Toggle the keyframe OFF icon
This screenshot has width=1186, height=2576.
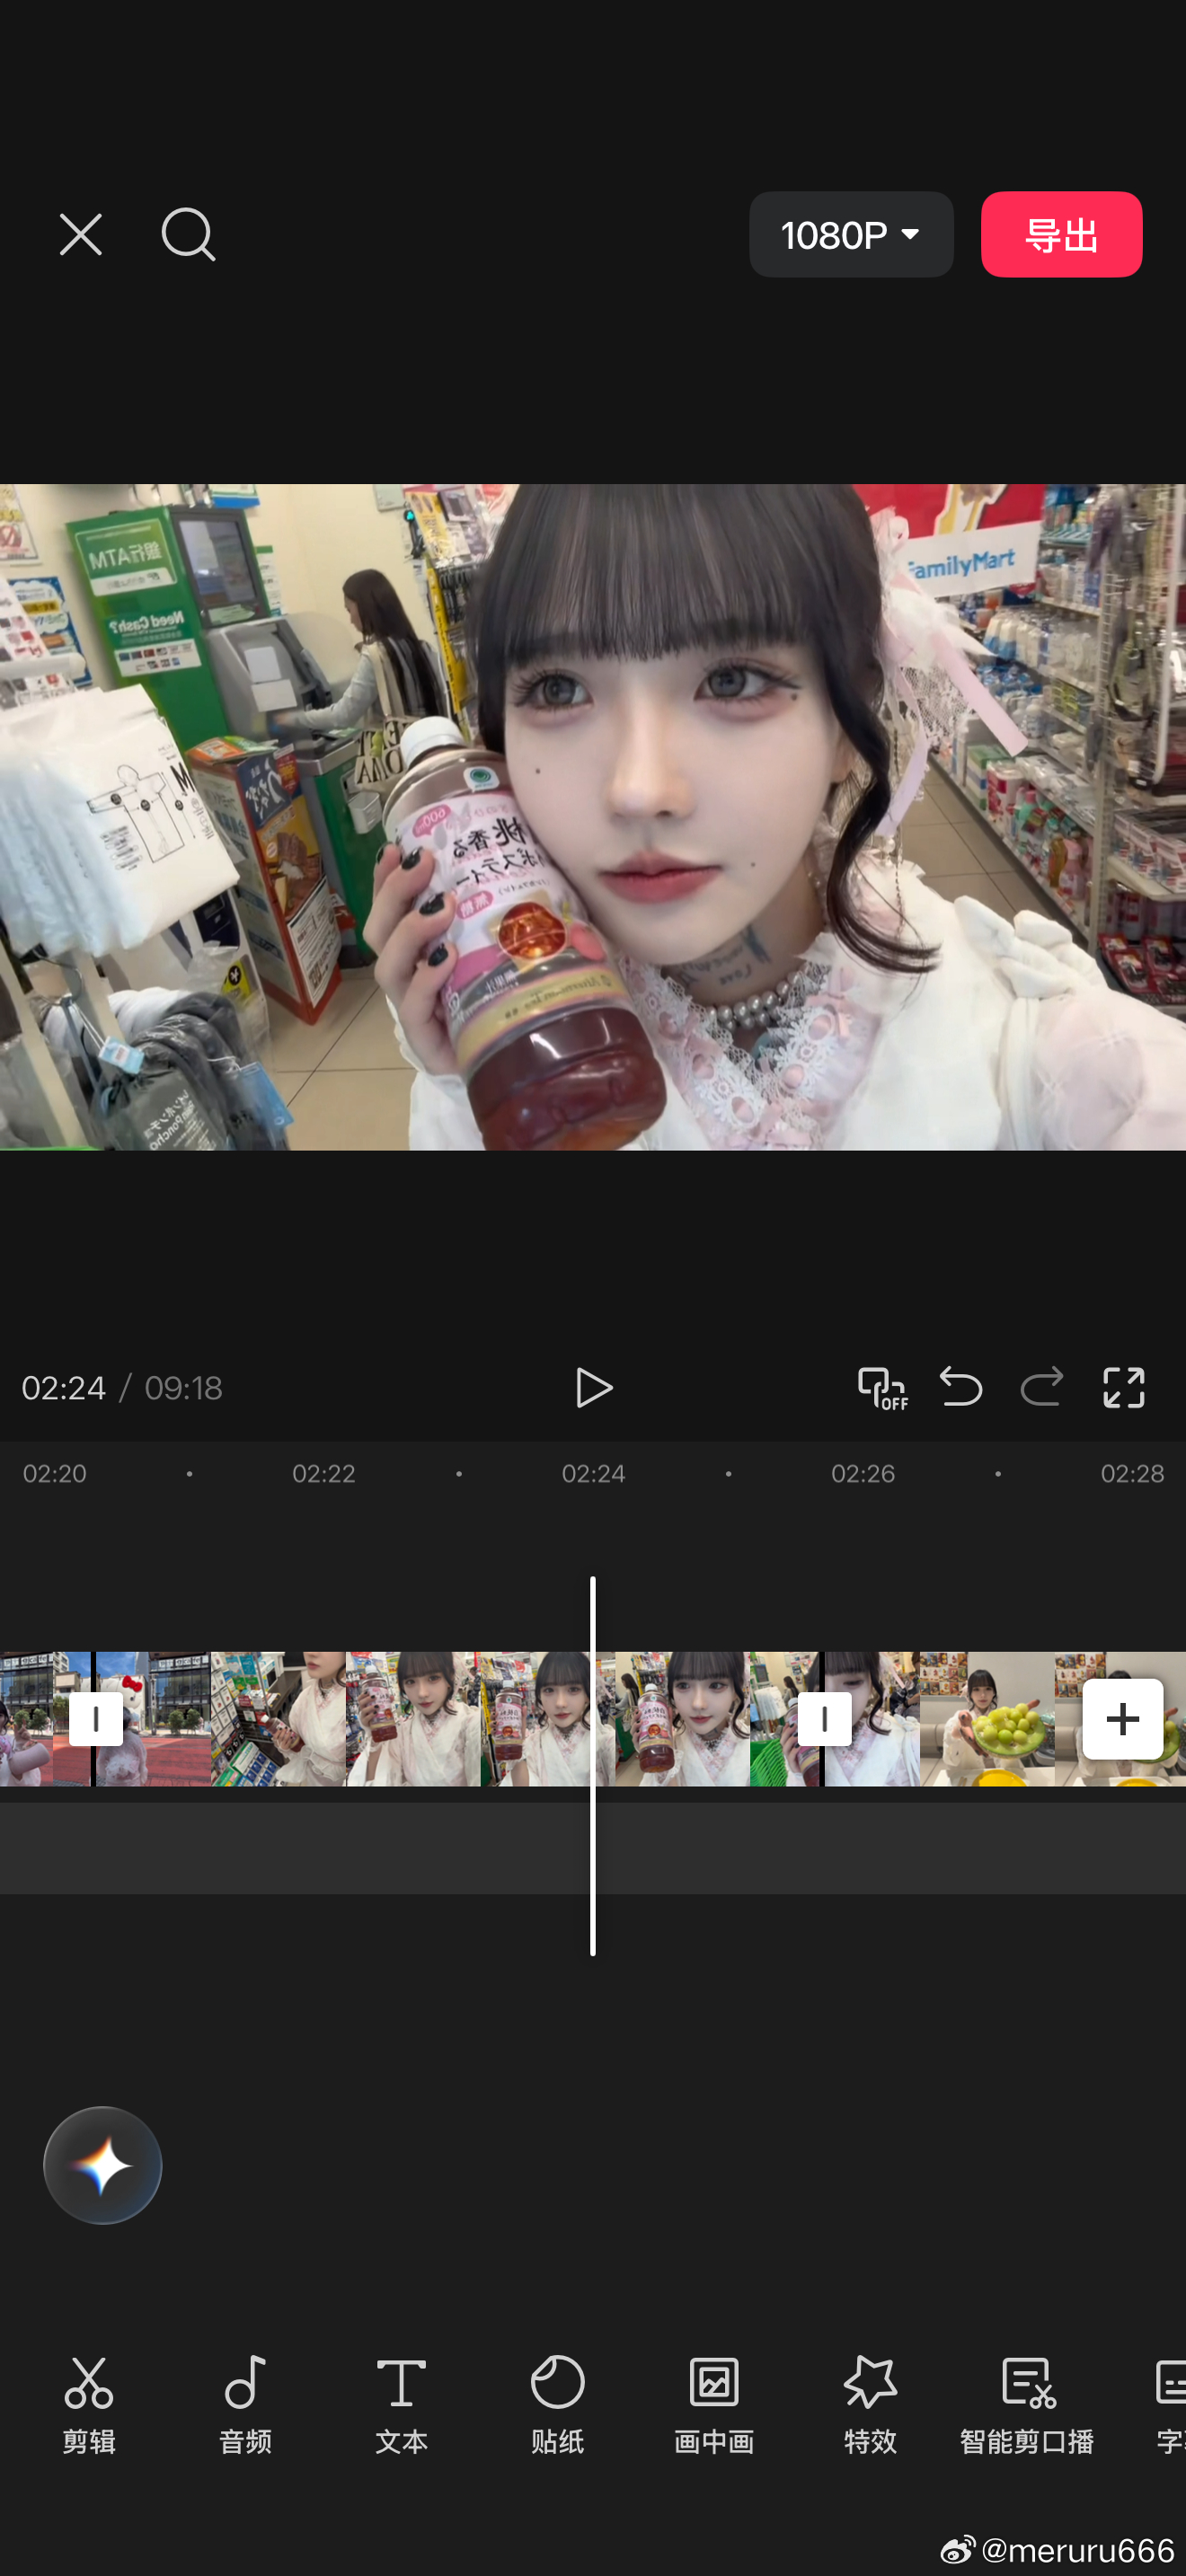(x=883, y=1388)
